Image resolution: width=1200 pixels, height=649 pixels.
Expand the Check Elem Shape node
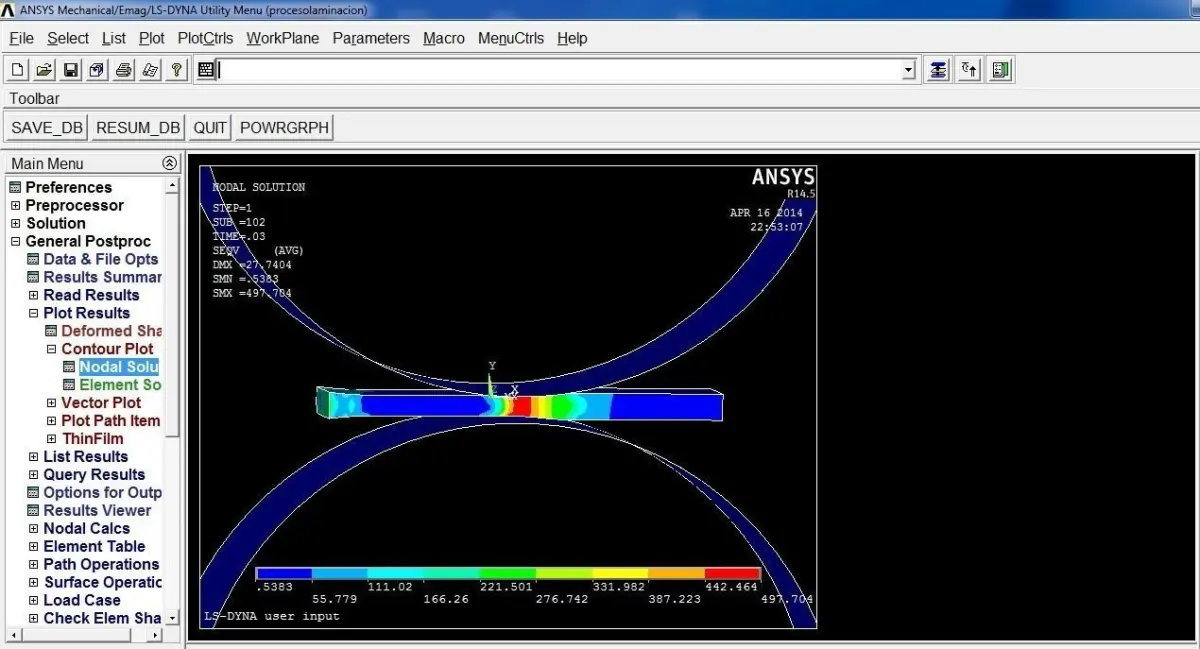coord(33,618)
